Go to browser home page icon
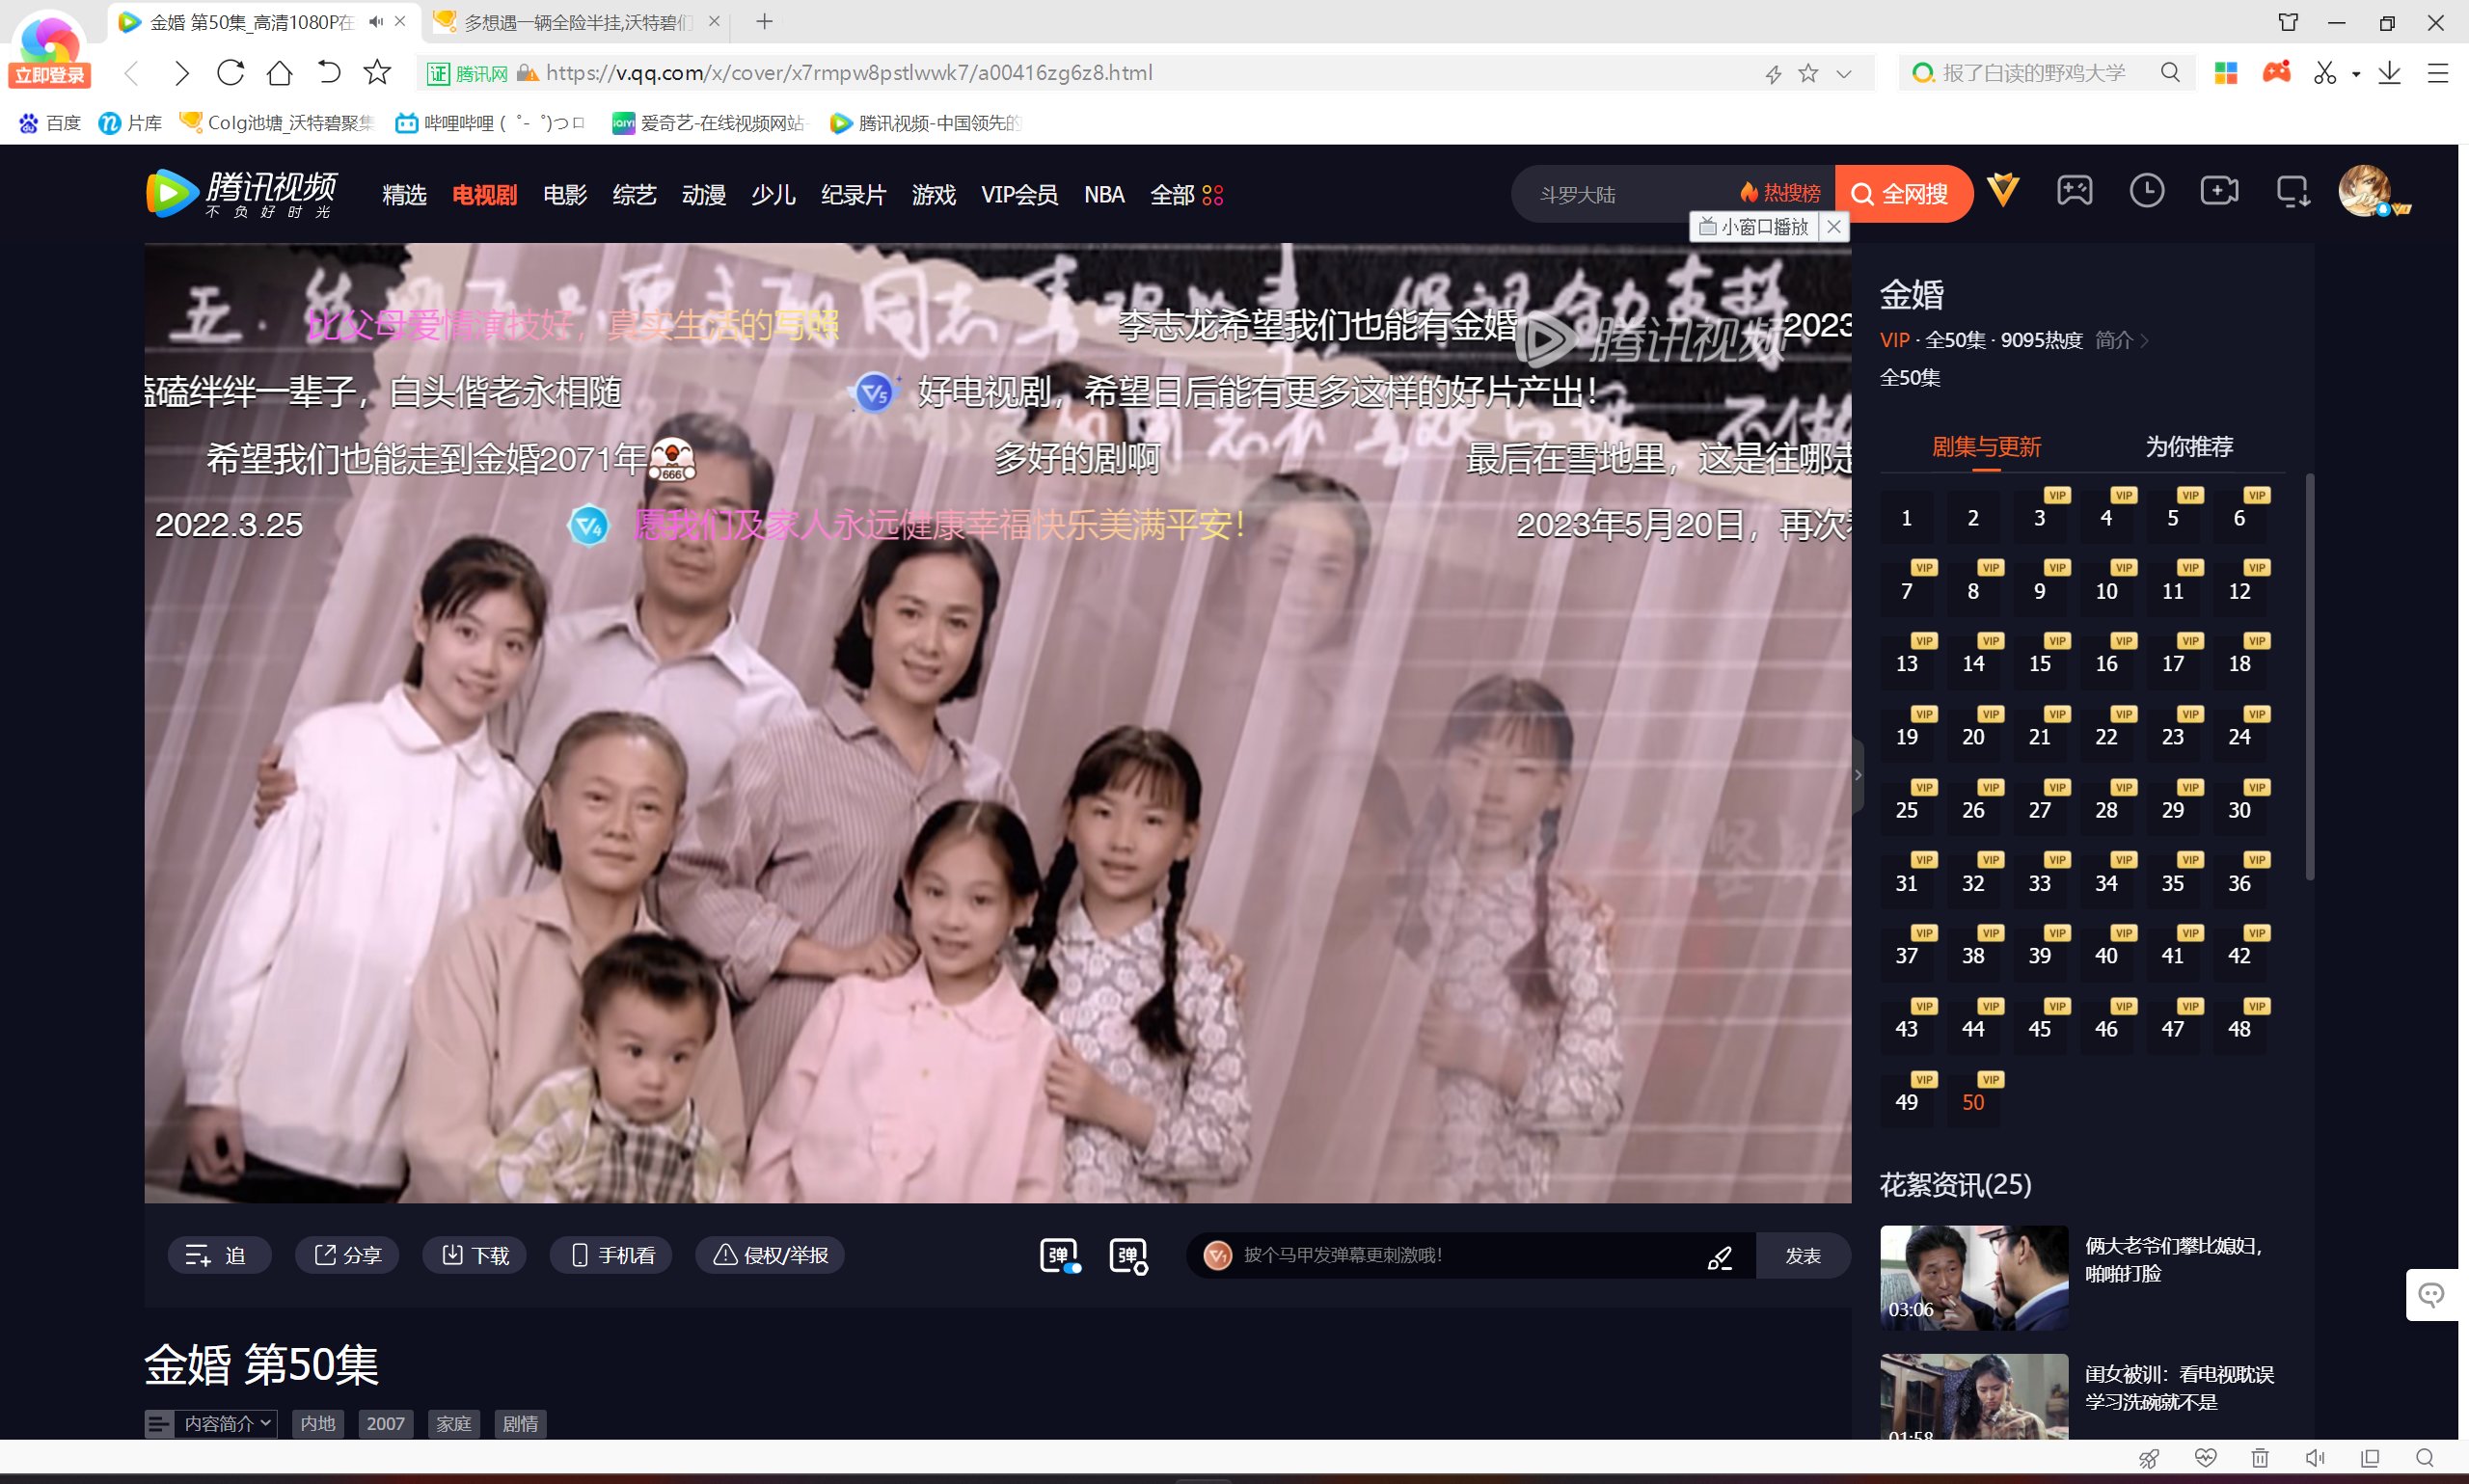 [x=280, y=72]
